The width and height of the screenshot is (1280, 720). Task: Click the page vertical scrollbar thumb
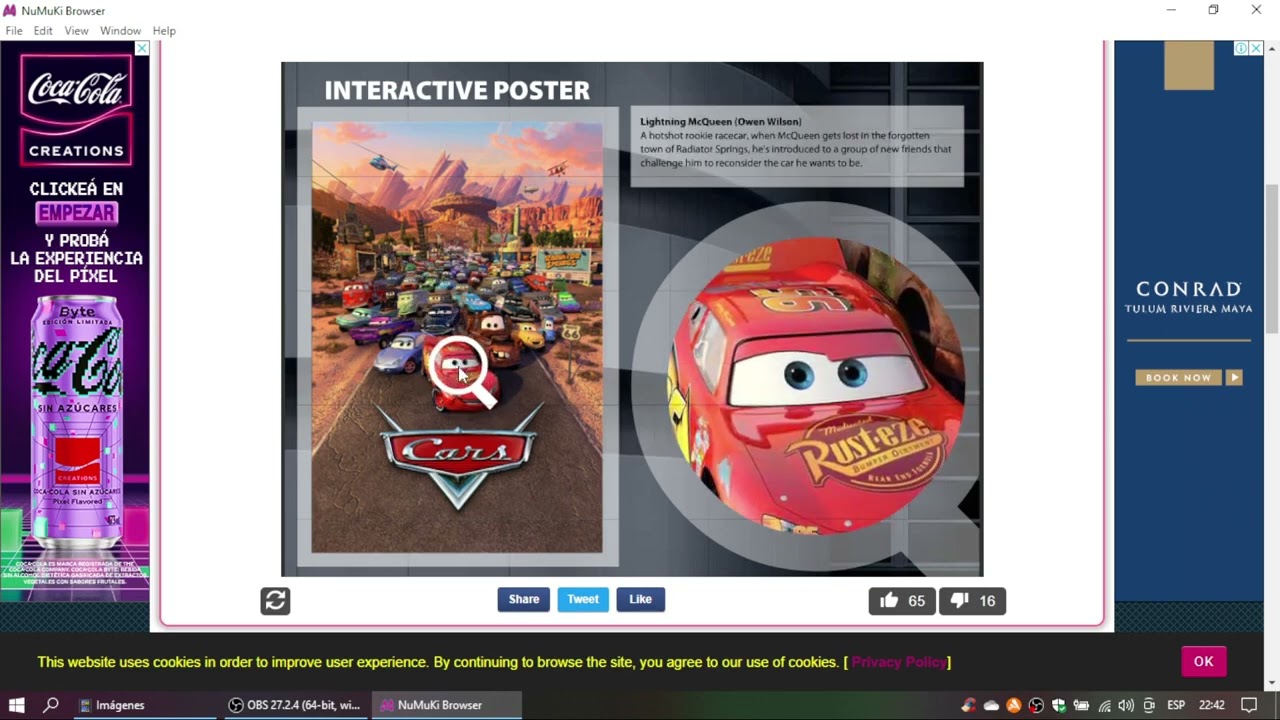pyautogui.click(x=1272, y=260)
